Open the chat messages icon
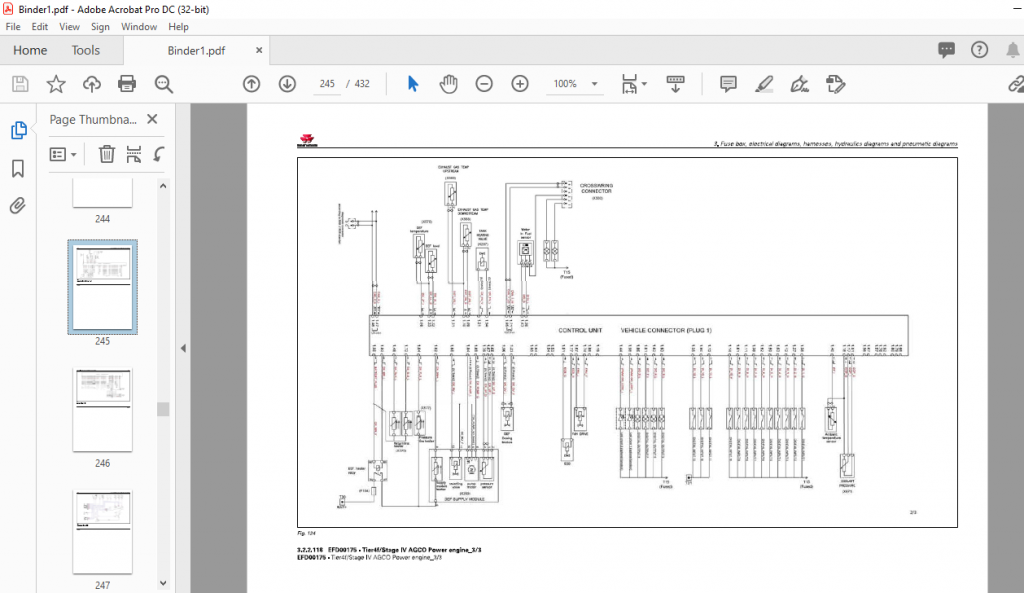 (x=946, y=50)
